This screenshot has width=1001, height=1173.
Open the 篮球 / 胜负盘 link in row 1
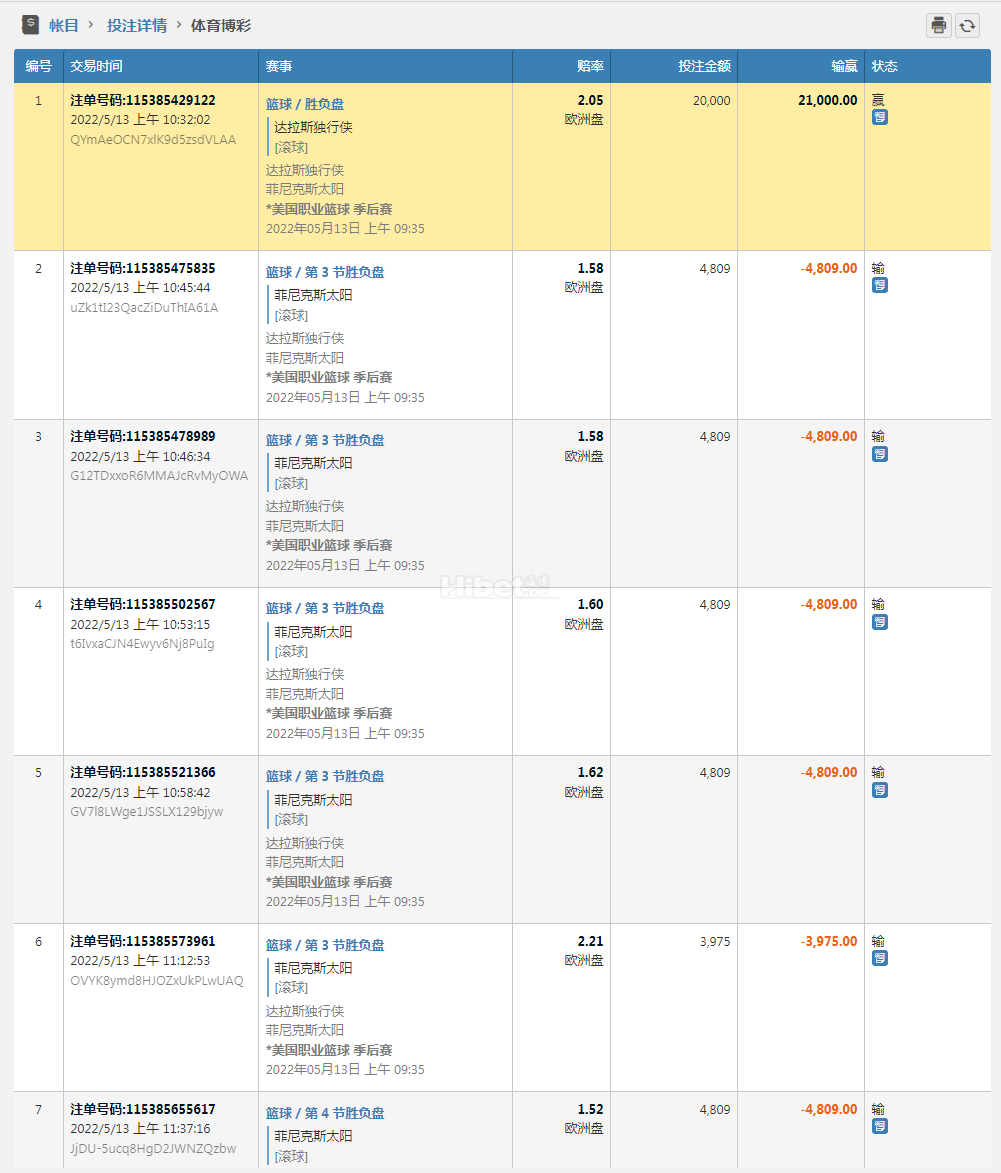tap(305, 104)
